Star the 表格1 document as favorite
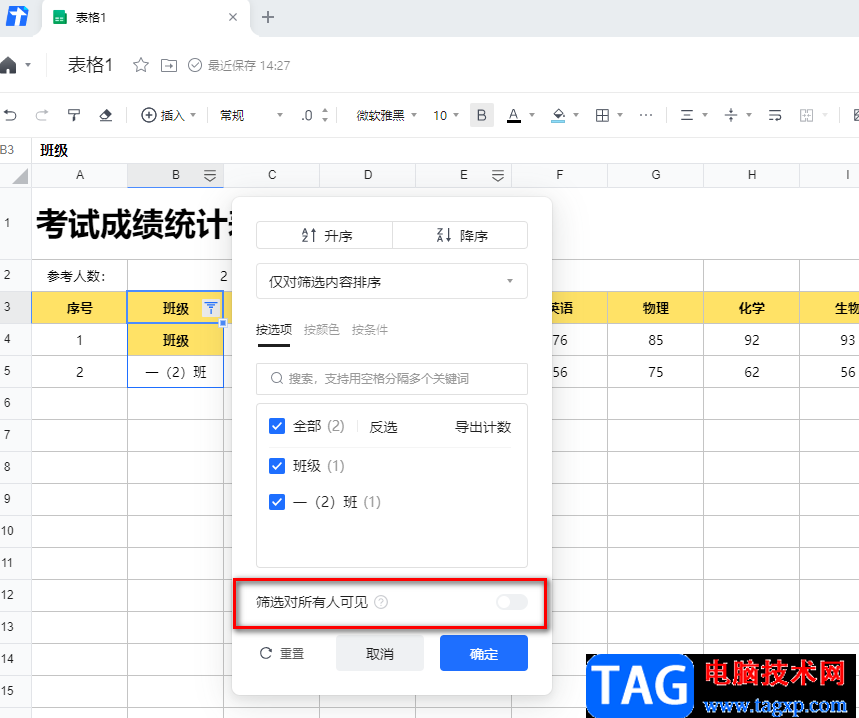 (x=141, y=65)
